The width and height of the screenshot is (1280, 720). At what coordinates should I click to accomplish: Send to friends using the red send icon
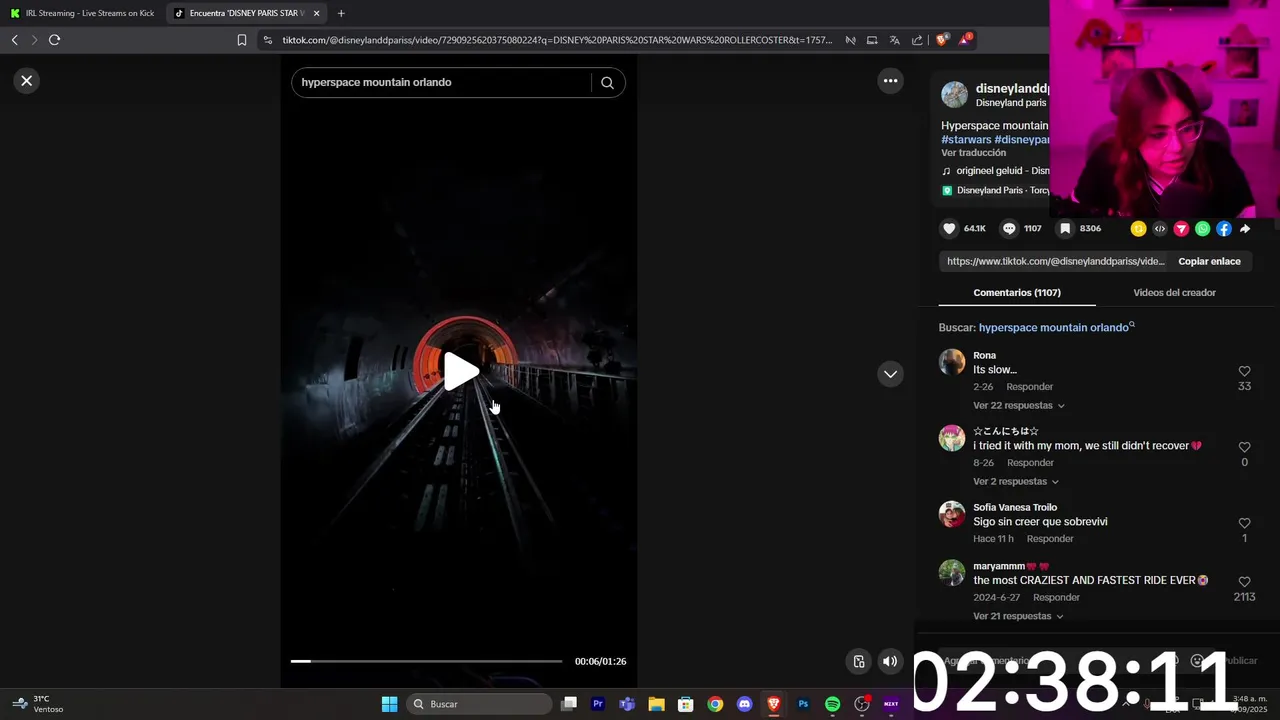1181,229
